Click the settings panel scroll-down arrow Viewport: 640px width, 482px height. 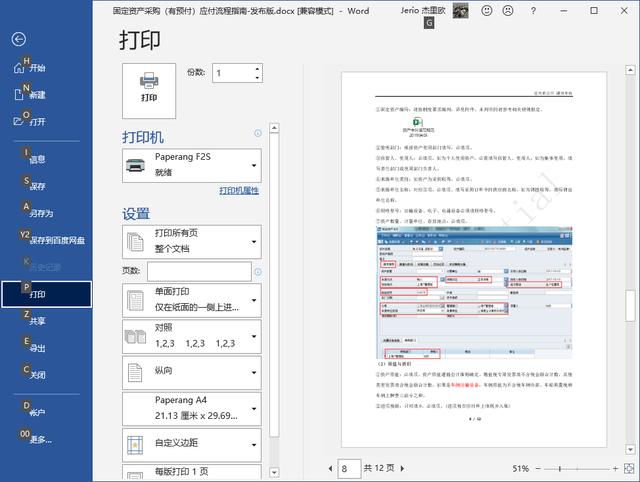pos(274,472)
